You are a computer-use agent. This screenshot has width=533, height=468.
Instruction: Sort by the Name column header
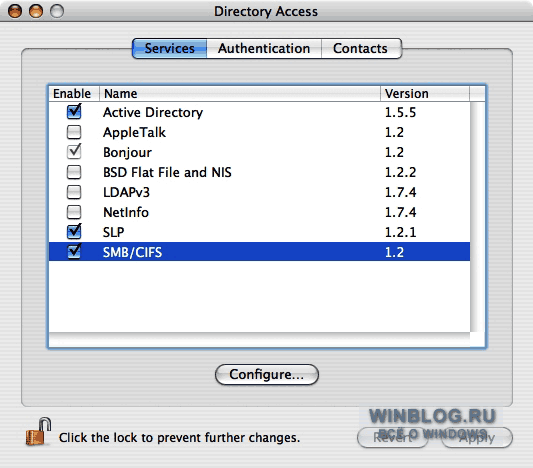click(240, 93)
